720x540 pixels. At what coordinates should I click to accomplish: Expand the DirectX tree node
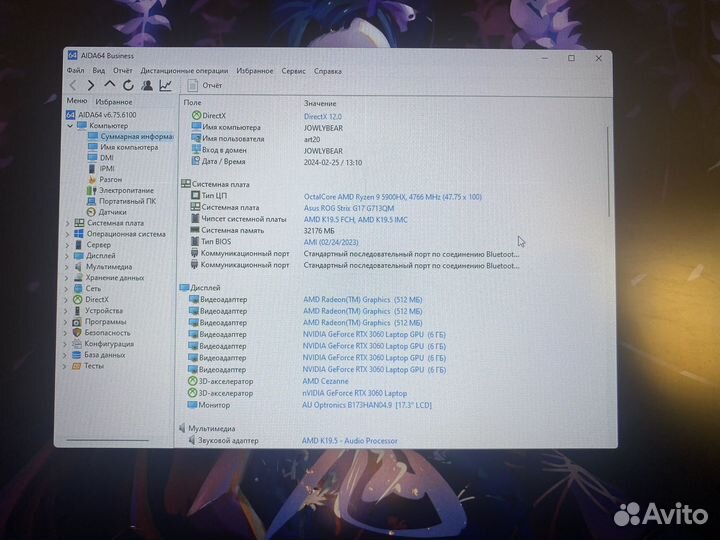(67, 300)
